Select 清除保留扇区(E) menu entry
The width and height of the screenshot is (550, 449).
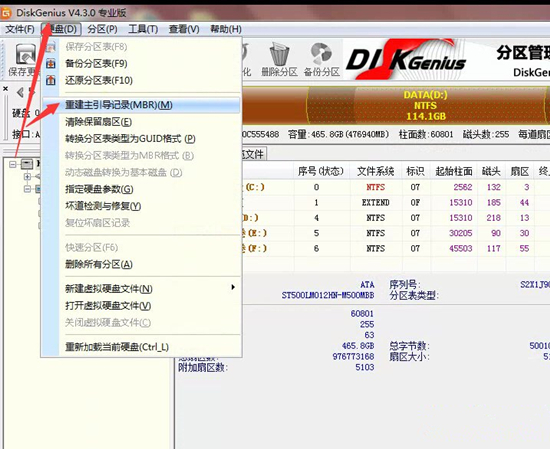141,122
